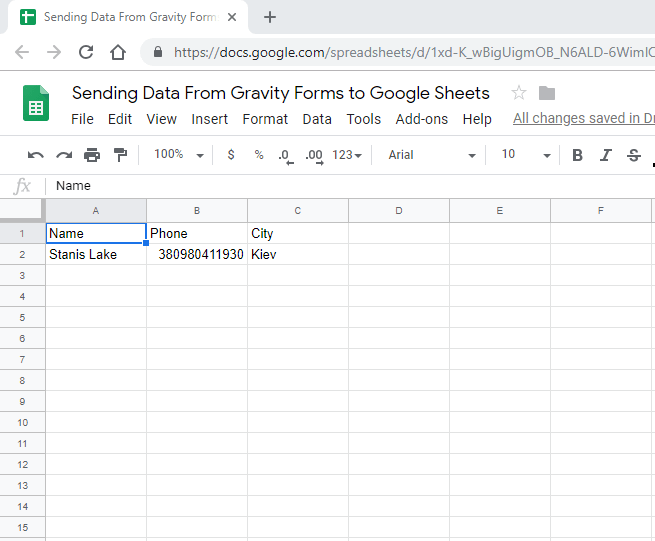Decrease decimal places icon

click(x=286, y=156)
